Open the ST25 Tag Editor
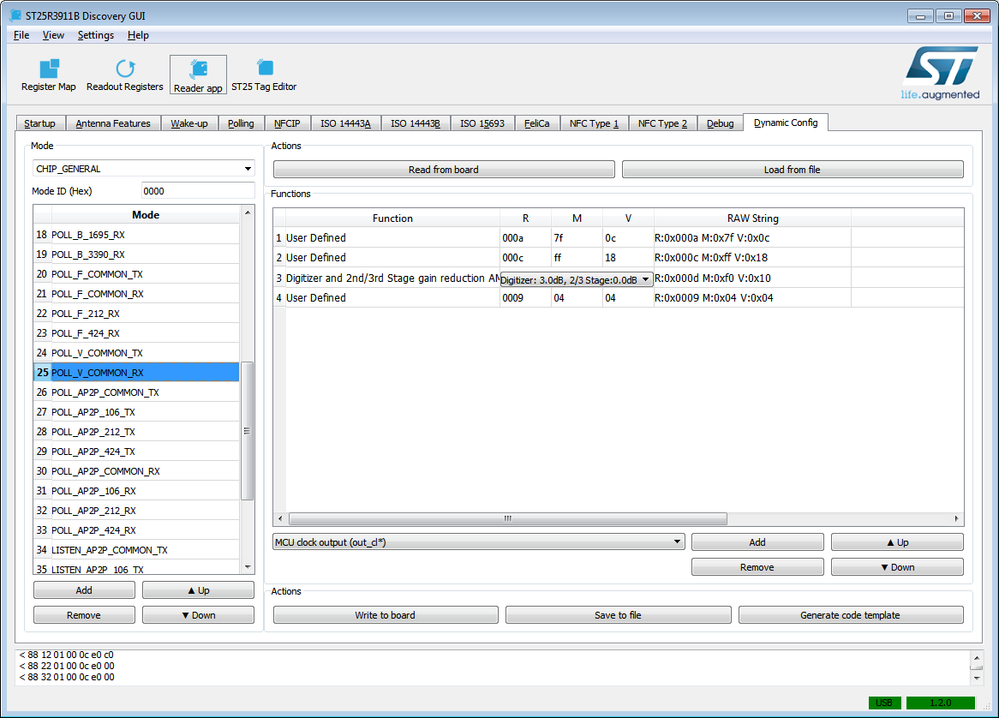This screenshot has width=999, height=718. pyautogui.click(x=264, y=75)
